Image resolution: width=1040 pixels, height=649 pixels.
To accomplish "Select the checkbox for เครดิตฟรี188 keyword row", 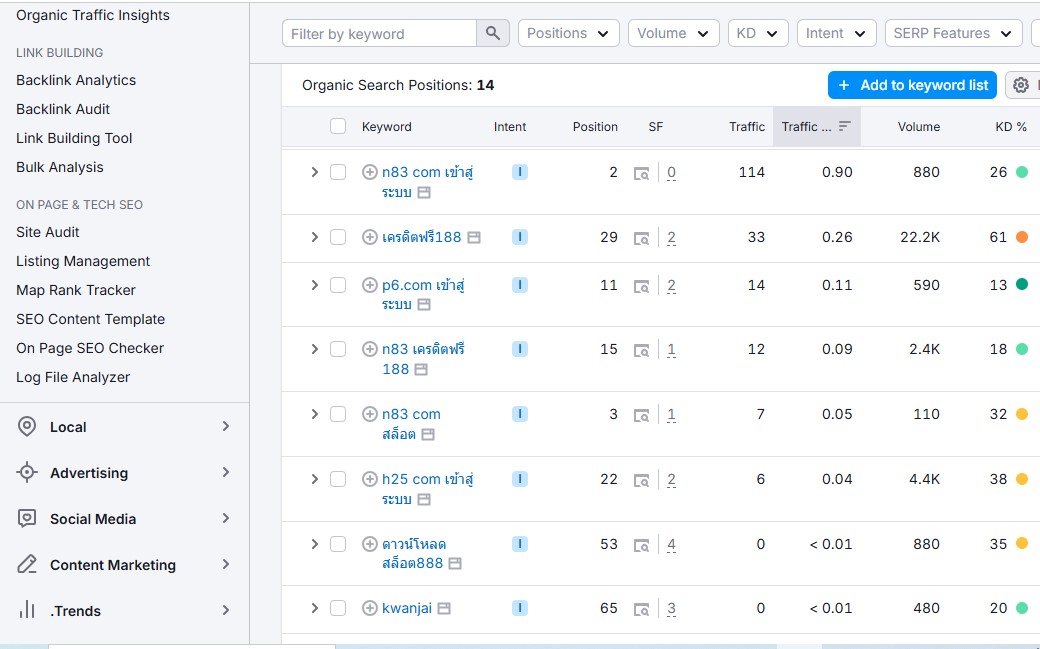I will [x=338, y=237].
